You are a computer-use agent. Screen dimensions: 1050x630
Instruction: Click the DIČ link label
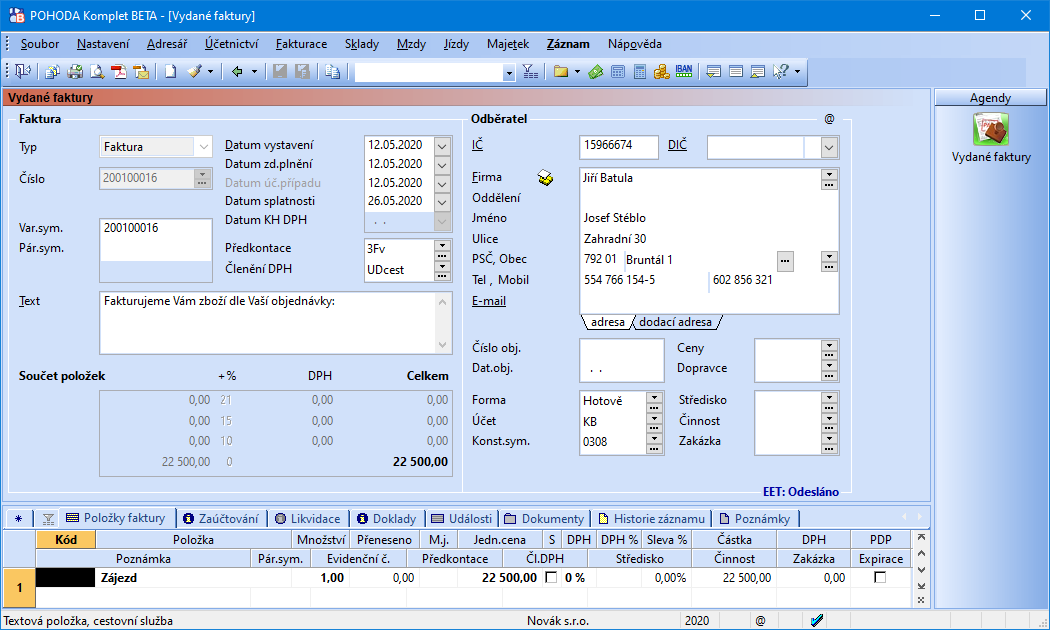pos(677,145)
